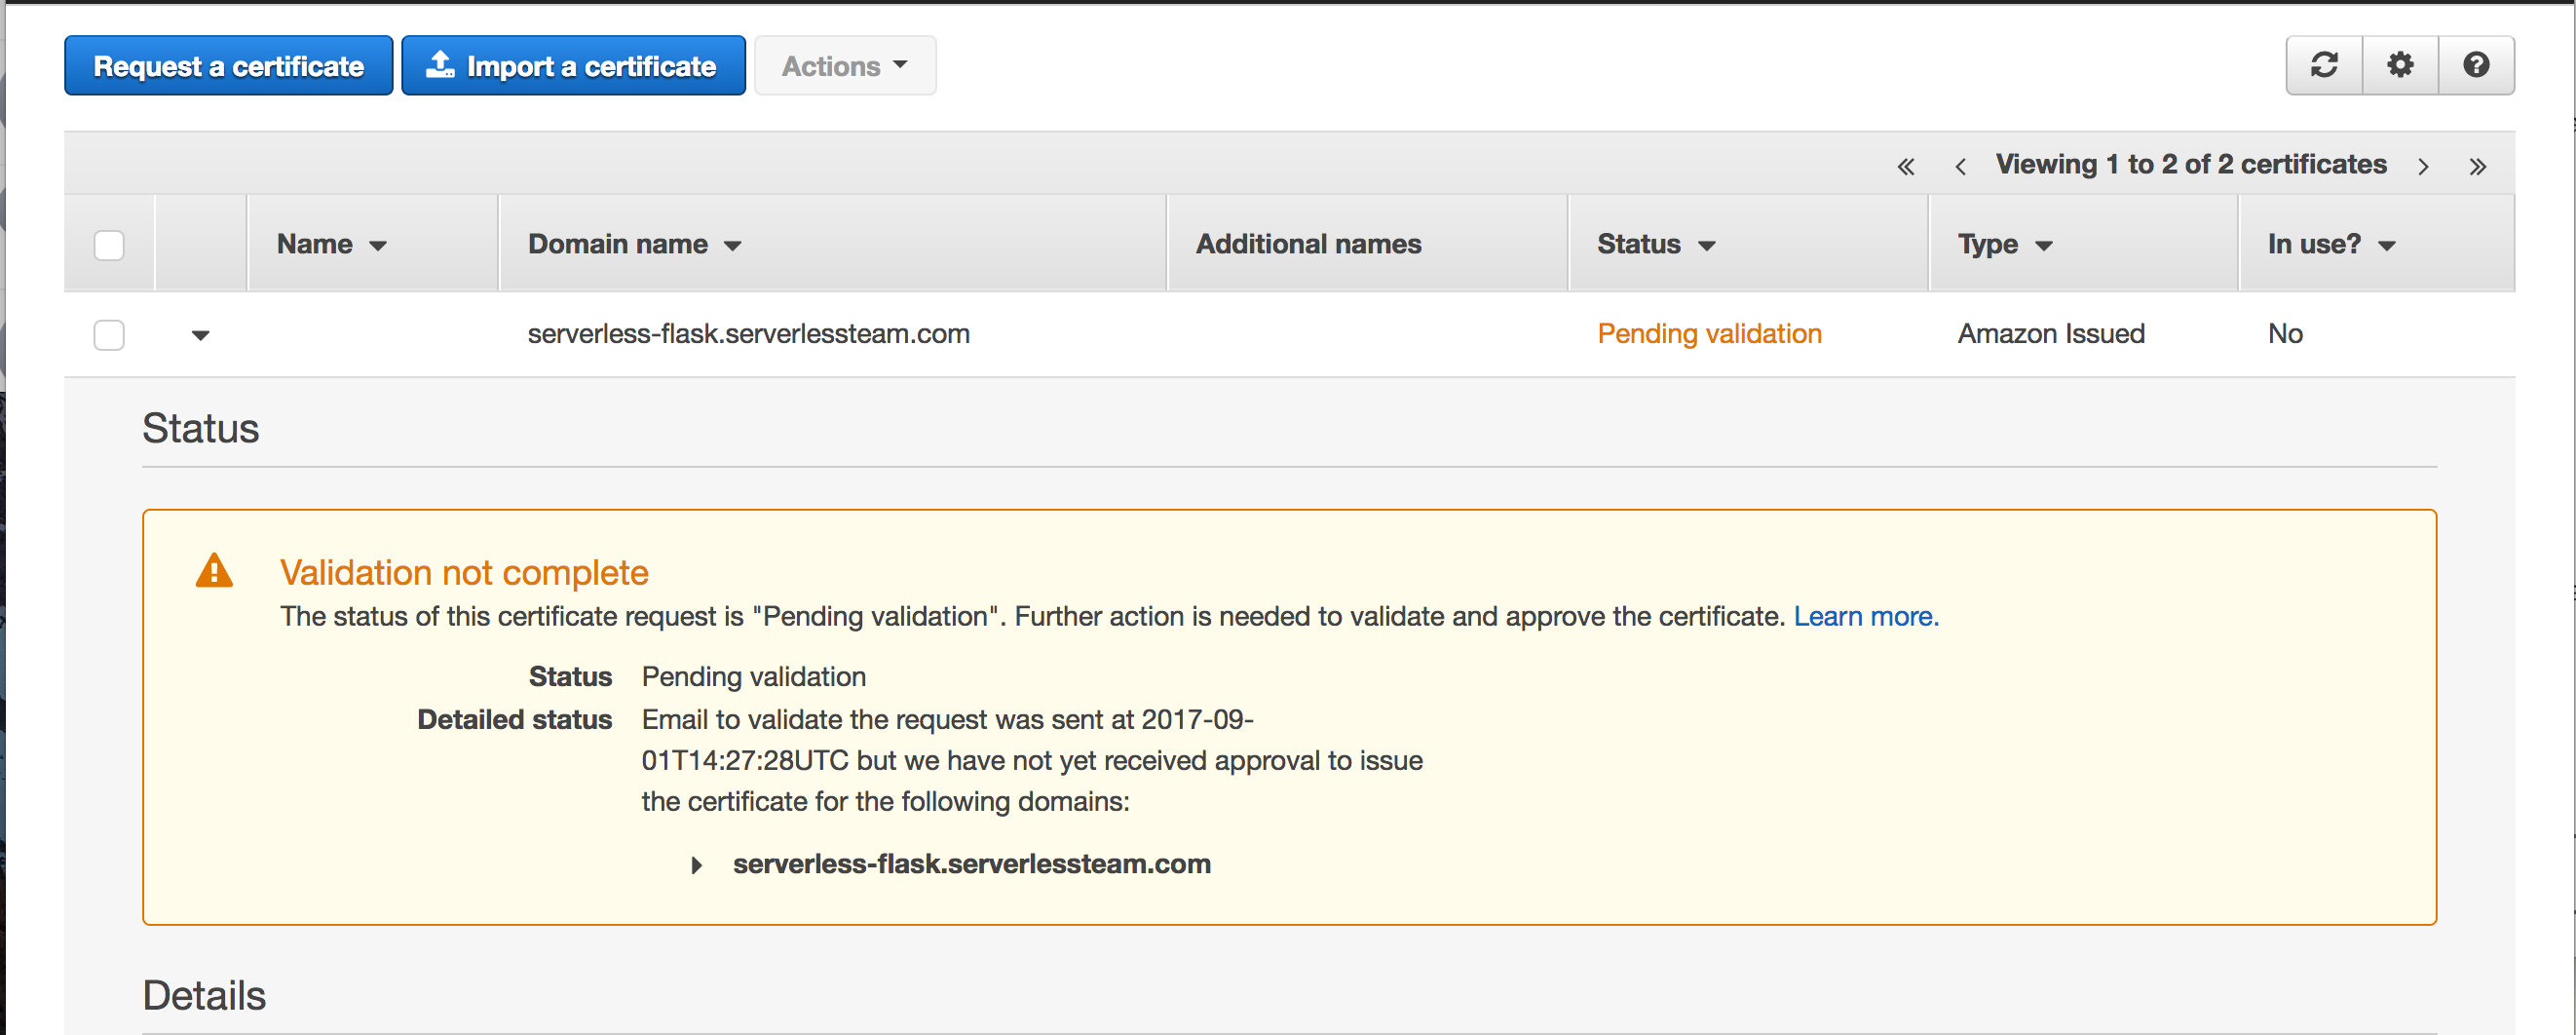
Task: Jump to the last certificates page
Action: [2479, 165]
